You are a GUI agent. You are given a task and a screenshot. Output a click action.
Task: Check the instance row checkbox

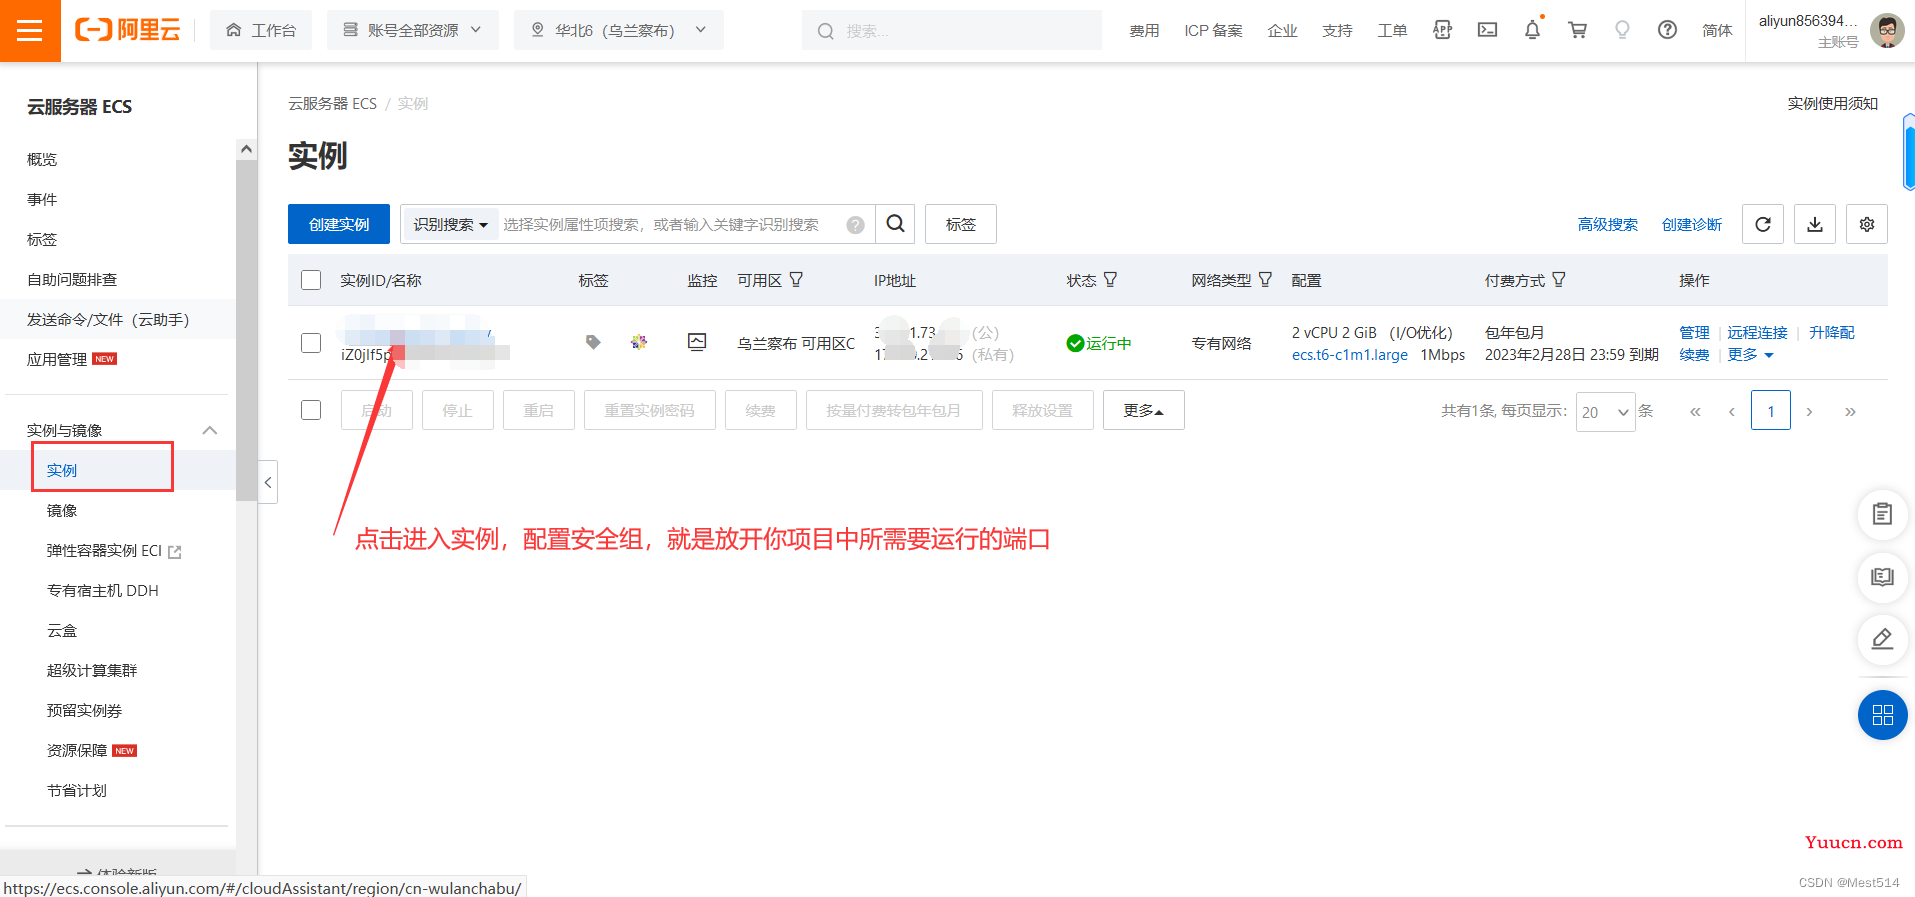click(311, 343)
